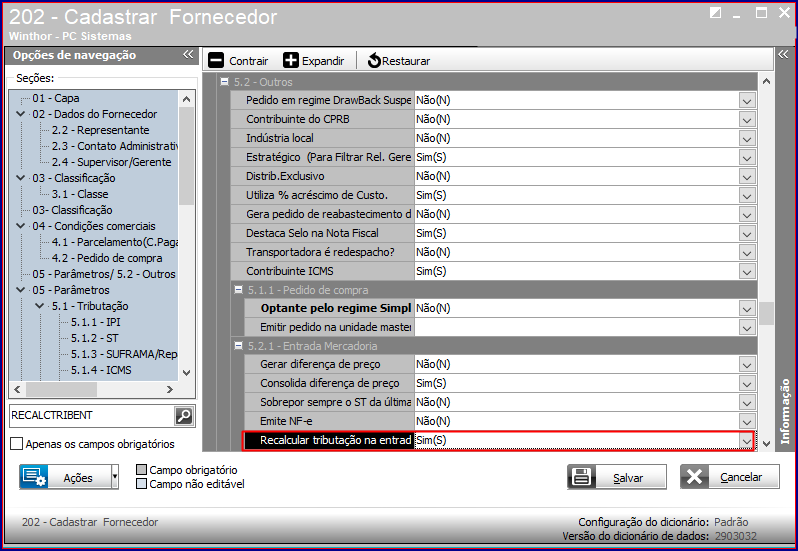This screenshot has width=798, height=551.
Task: Click the Optante pelo regime Simples label
Action: (335, 308)
